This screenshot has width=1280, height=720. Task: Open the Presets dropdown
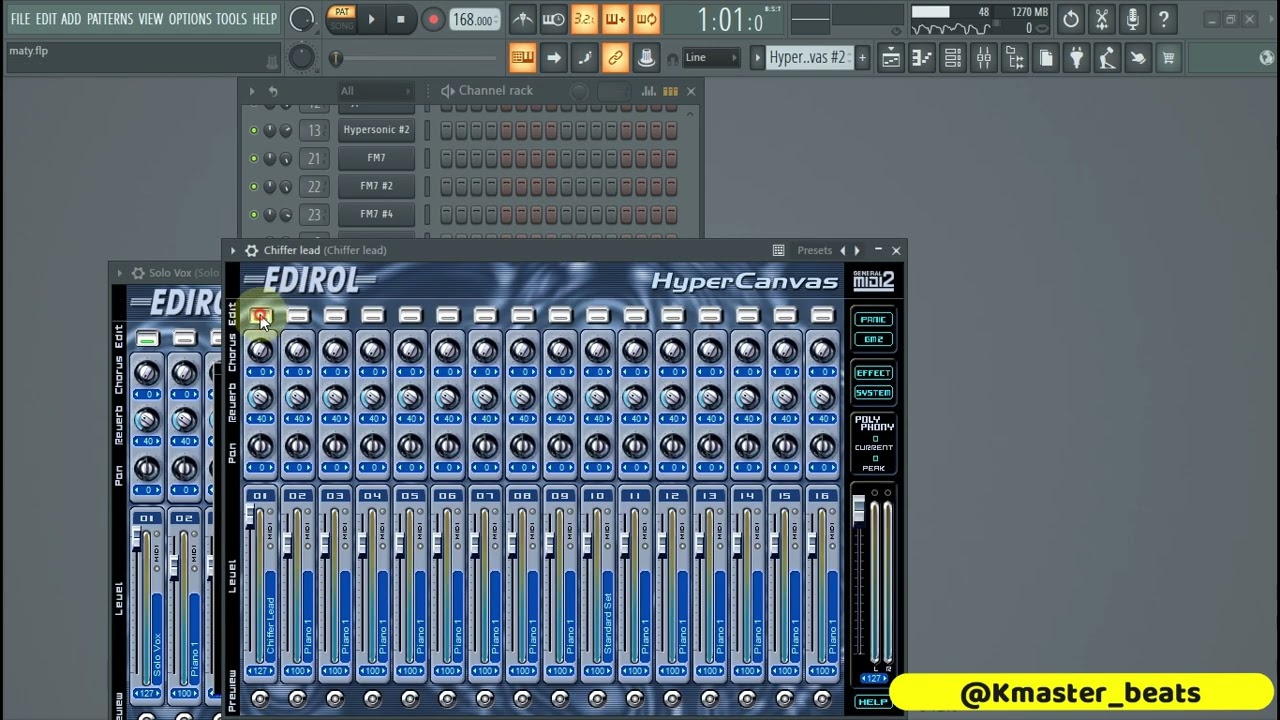point(814,251)
